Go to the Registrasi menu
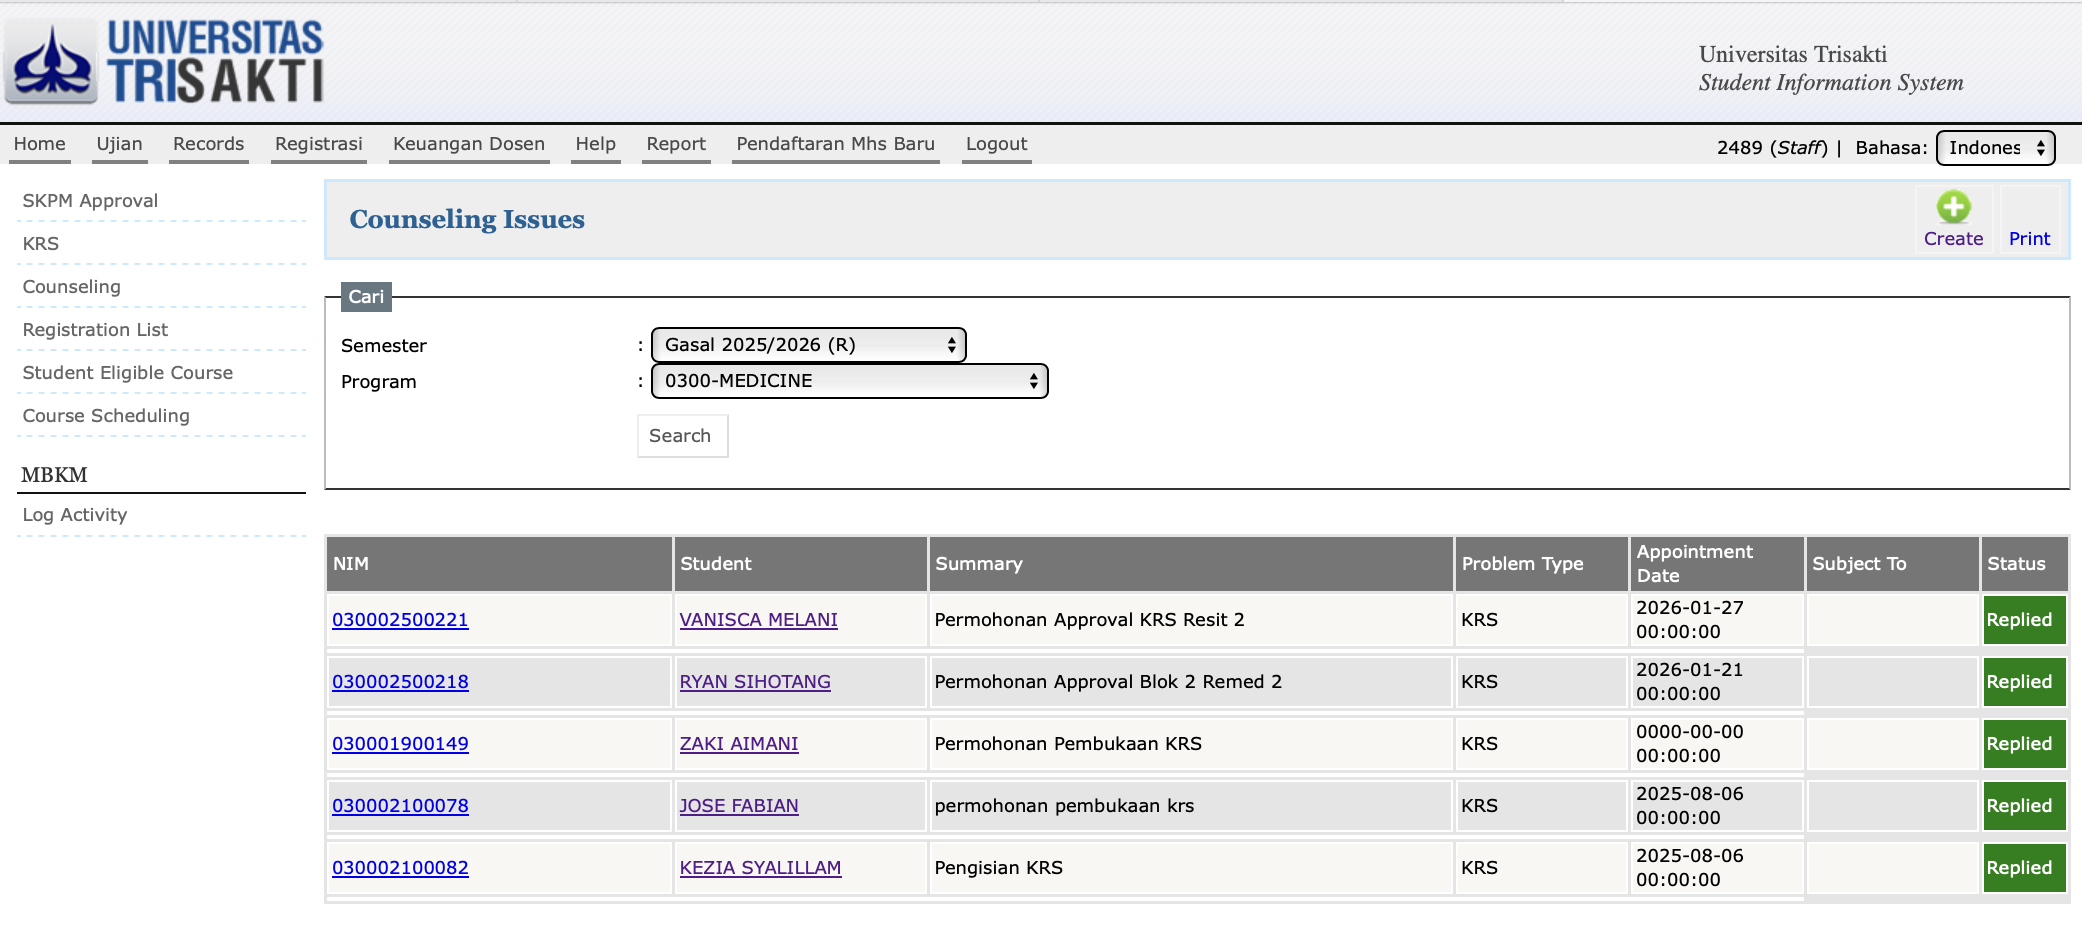The image size is (2082, 938). pyautogui.click(x=318, y=144)
